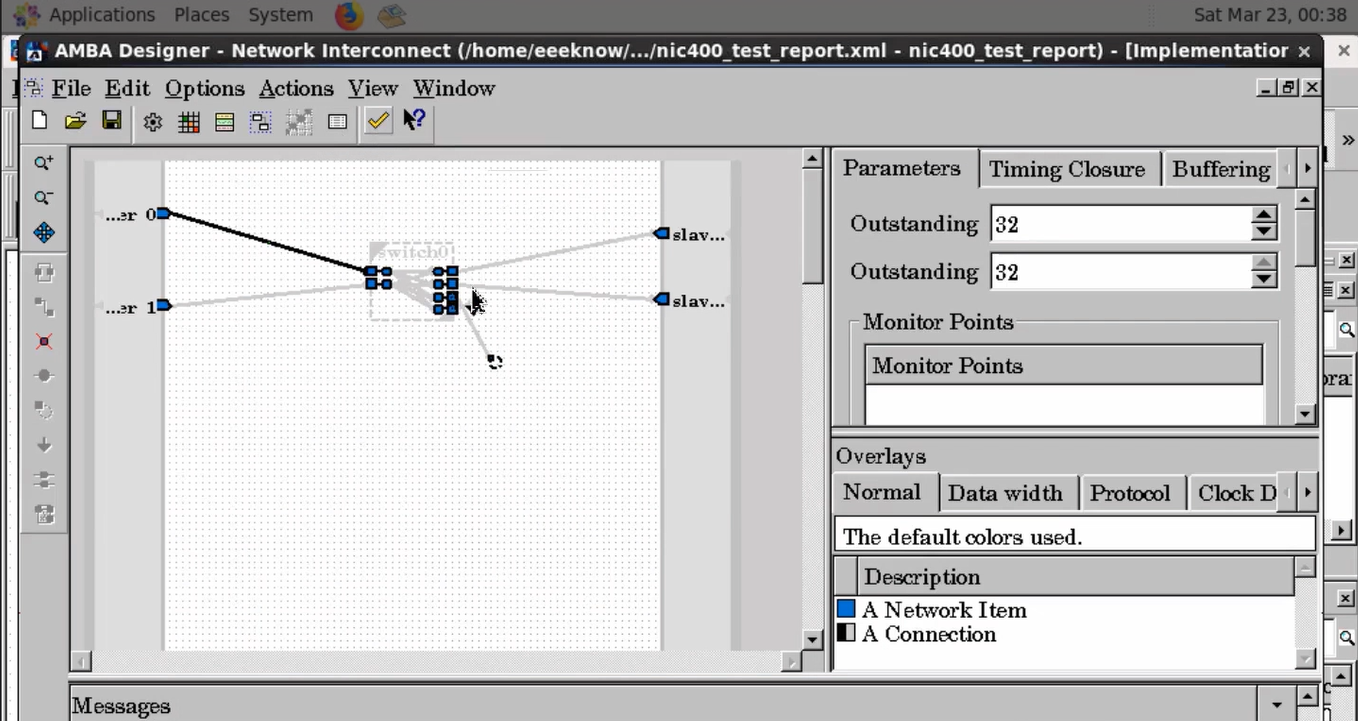Click the greyed down arrow tool icon
Image resolution: width=1358 pixels, height=721 pixels.
[x=44, y=445]
